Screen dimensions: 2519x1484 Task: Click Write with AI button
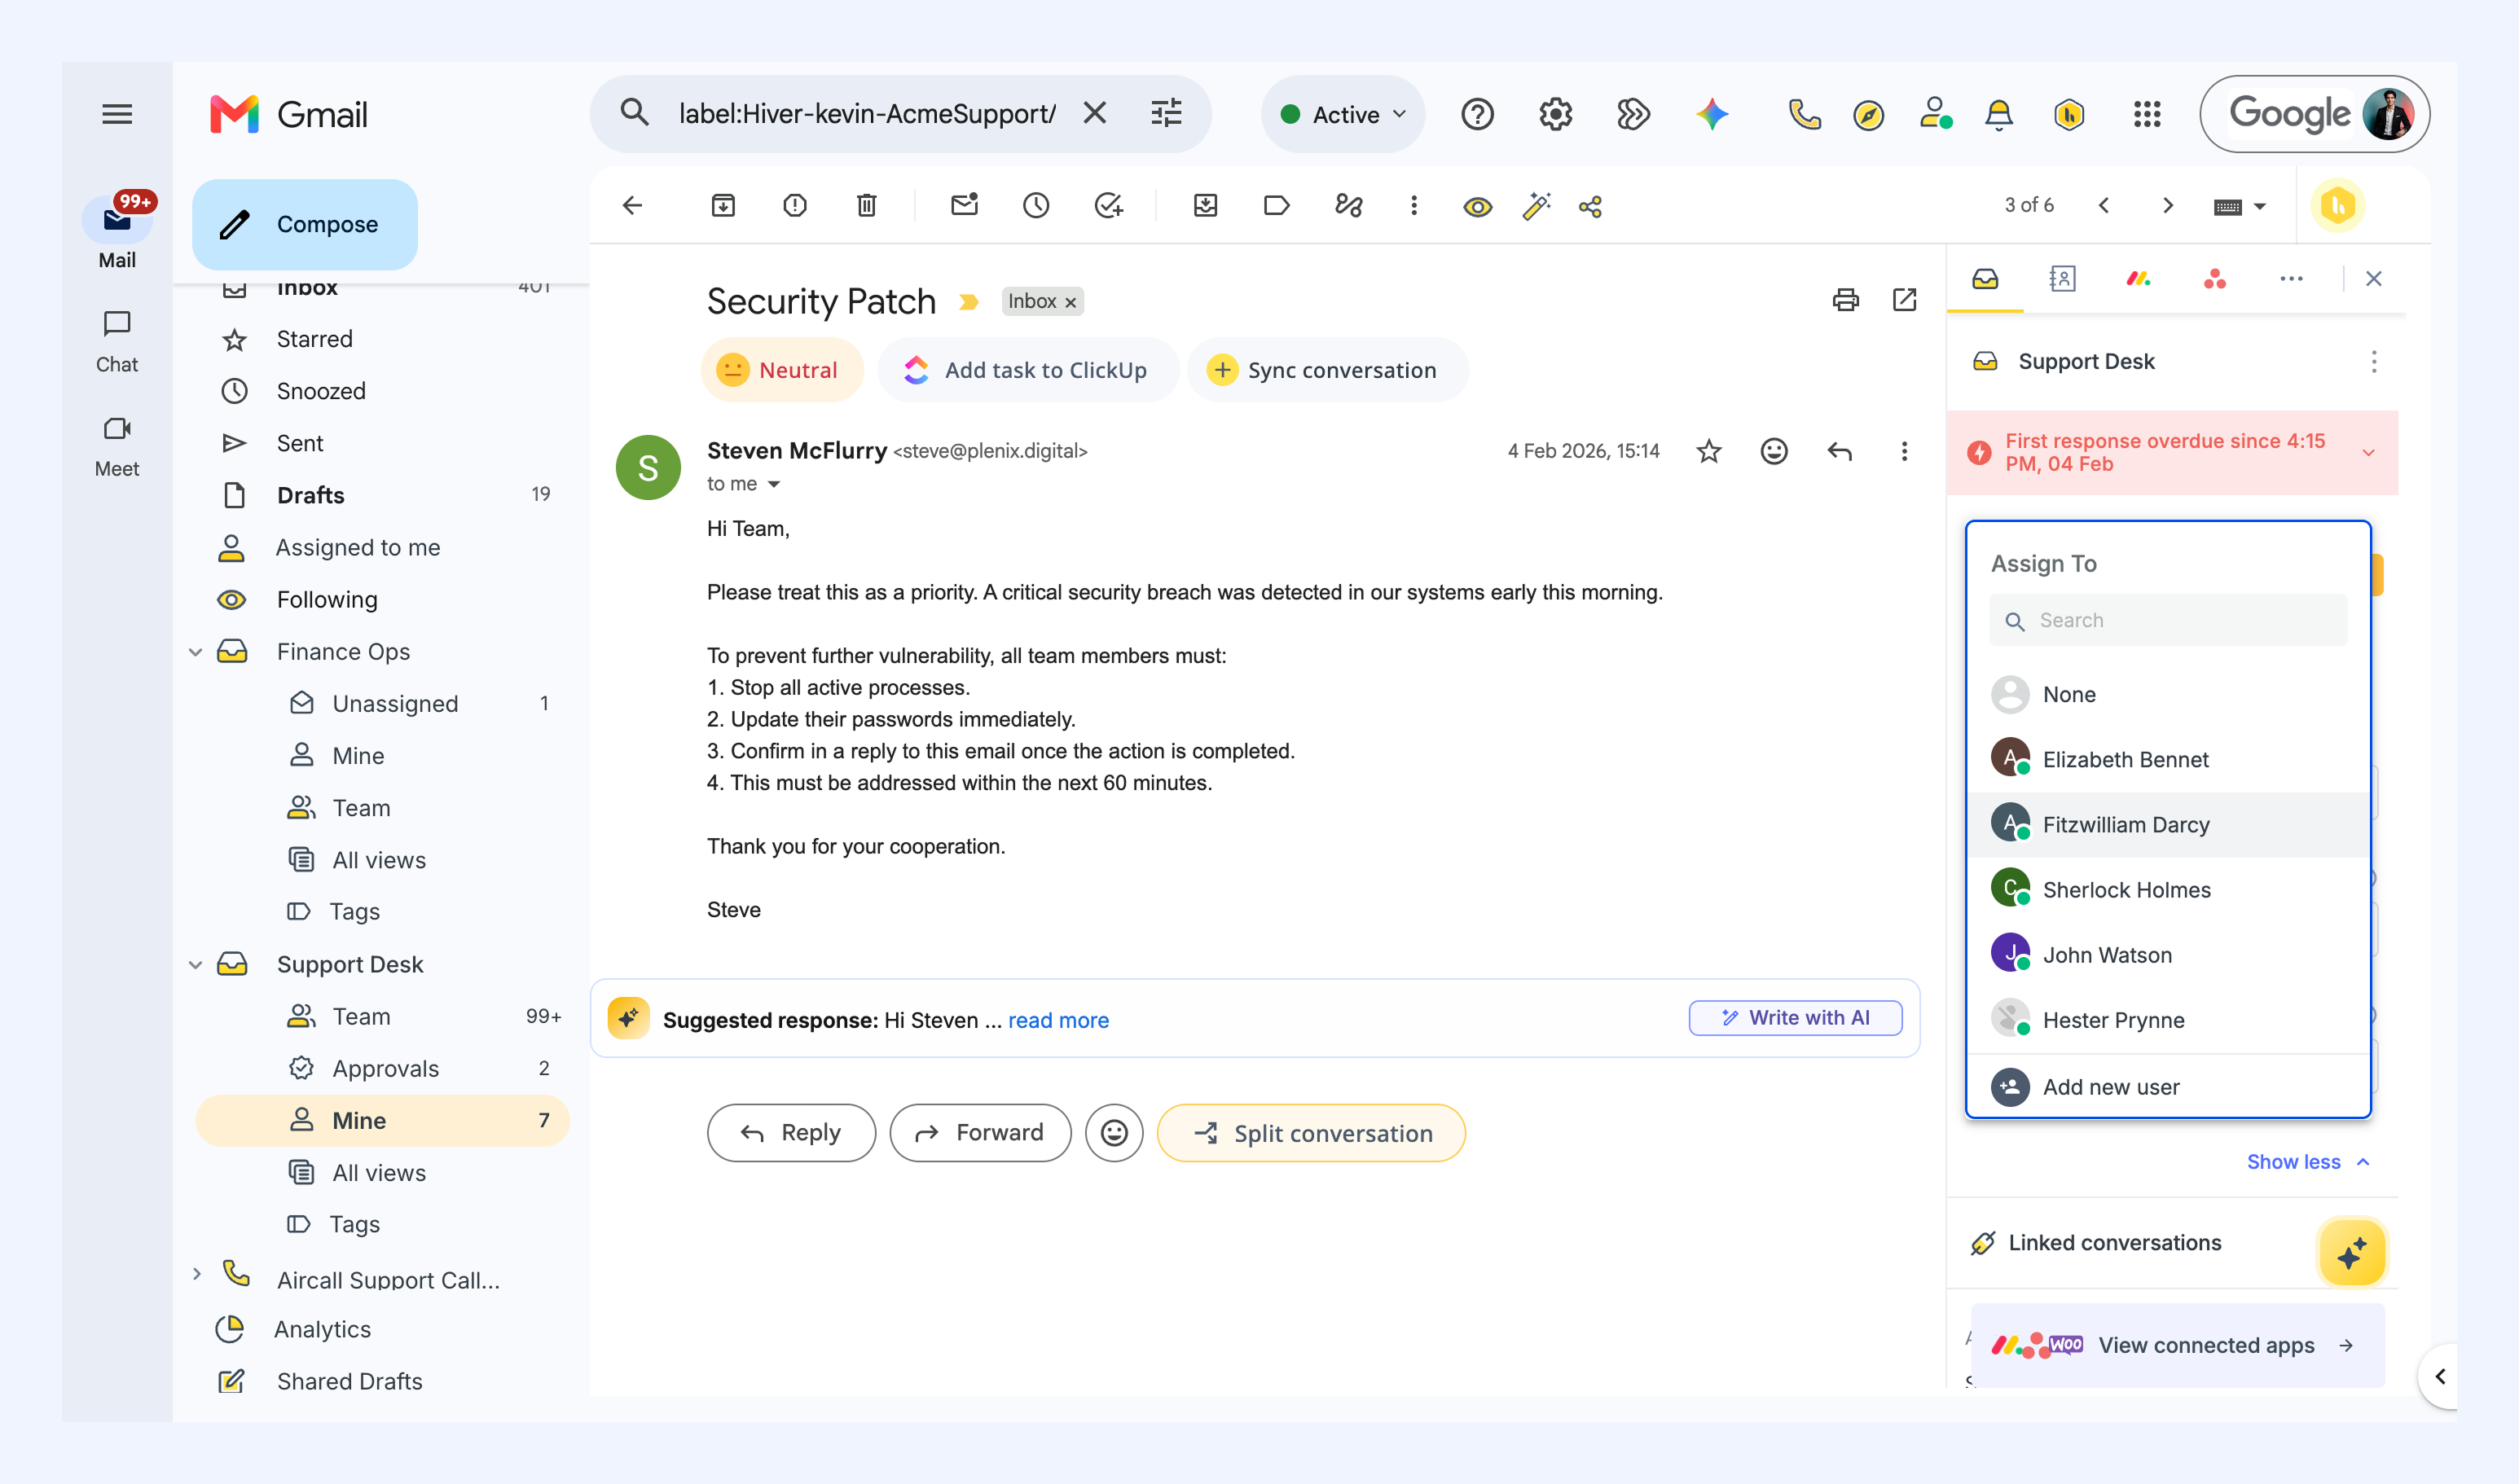(x=1795, y=1018)
